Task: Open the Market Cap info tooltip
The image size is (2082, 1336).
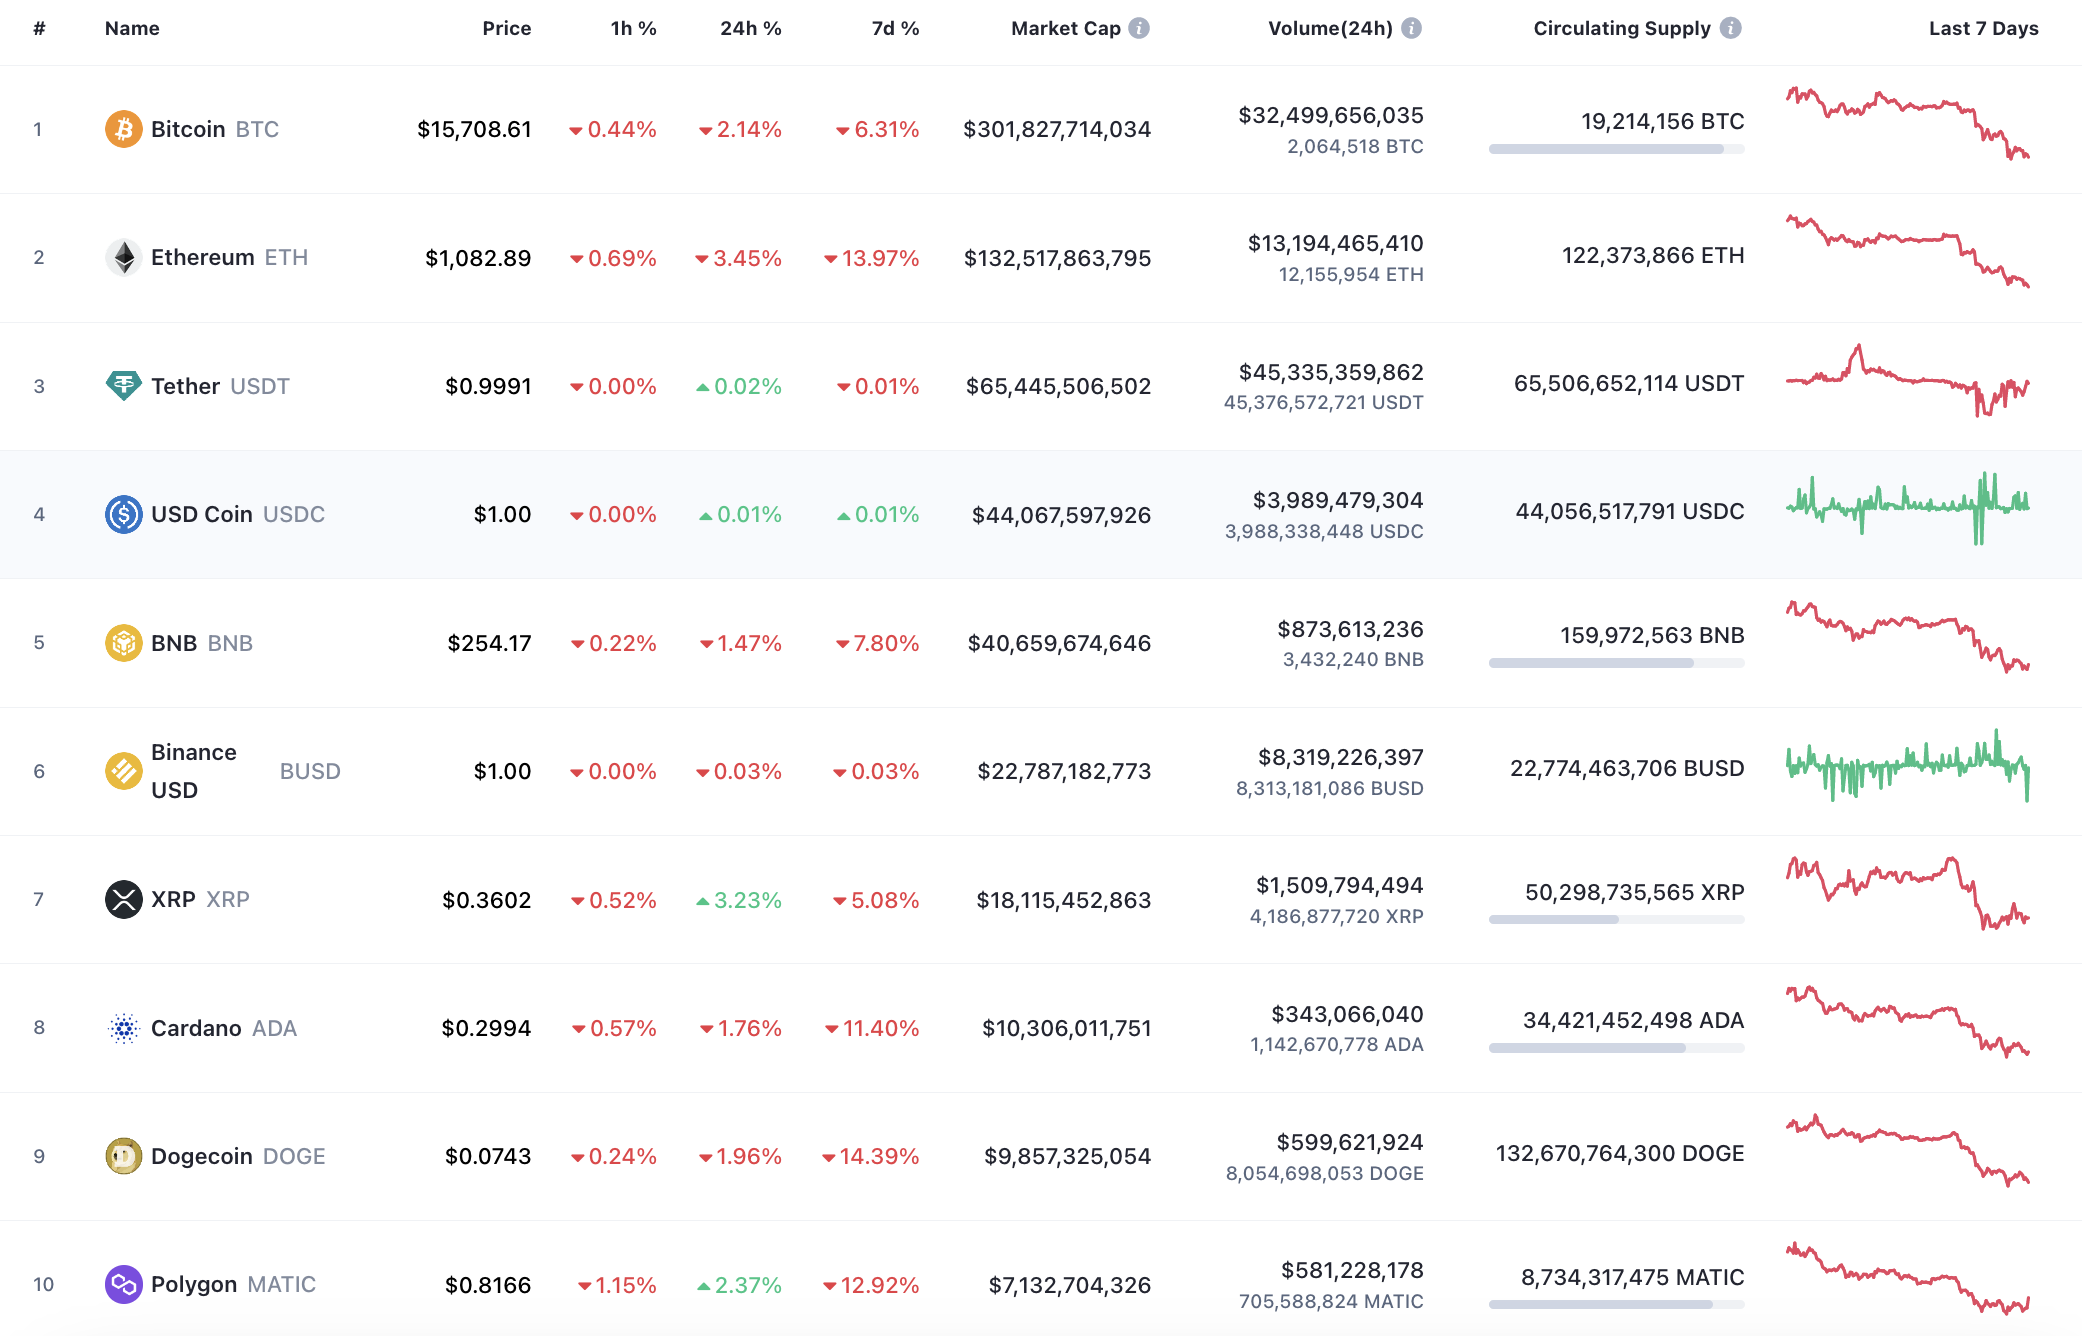Action: click(x=1137, y=28)
